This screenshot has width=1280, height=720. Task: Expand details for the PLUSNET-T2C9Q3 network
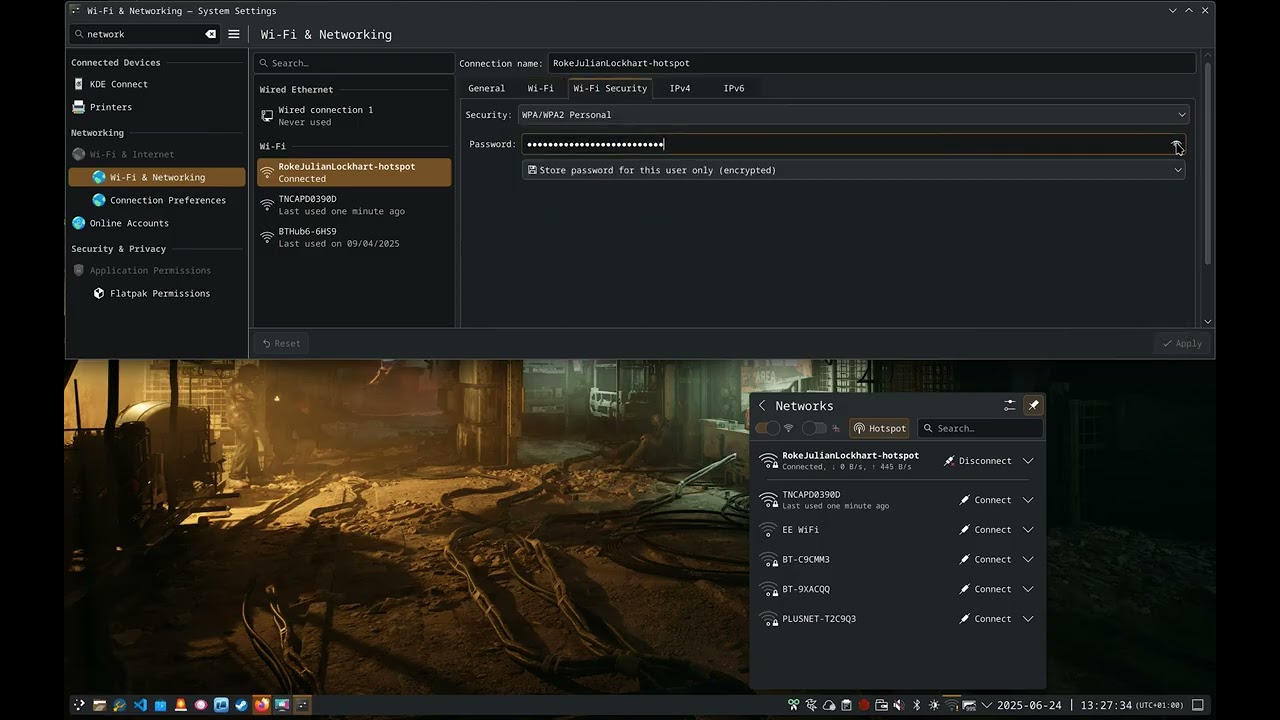1028,619
